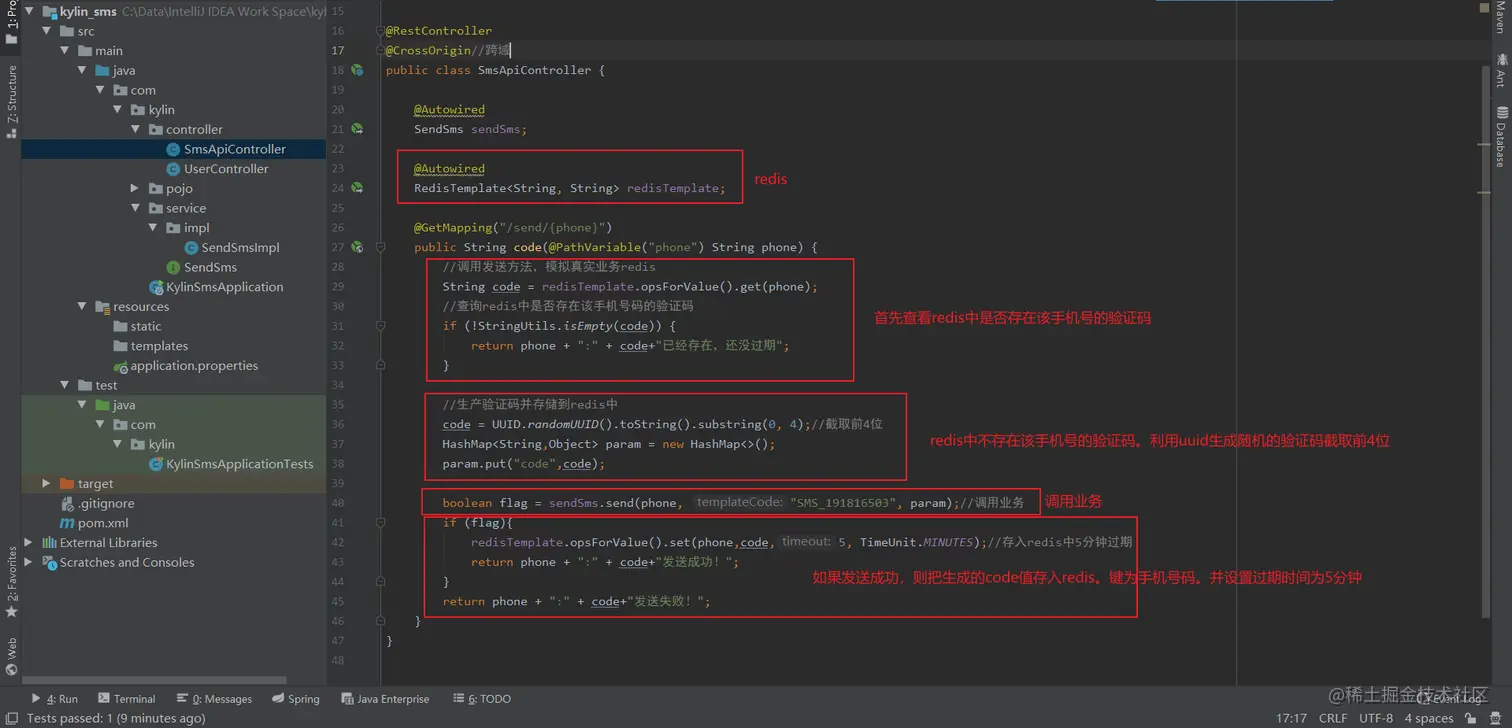Click the editor's vertical scrollbar

(1484, 340)
